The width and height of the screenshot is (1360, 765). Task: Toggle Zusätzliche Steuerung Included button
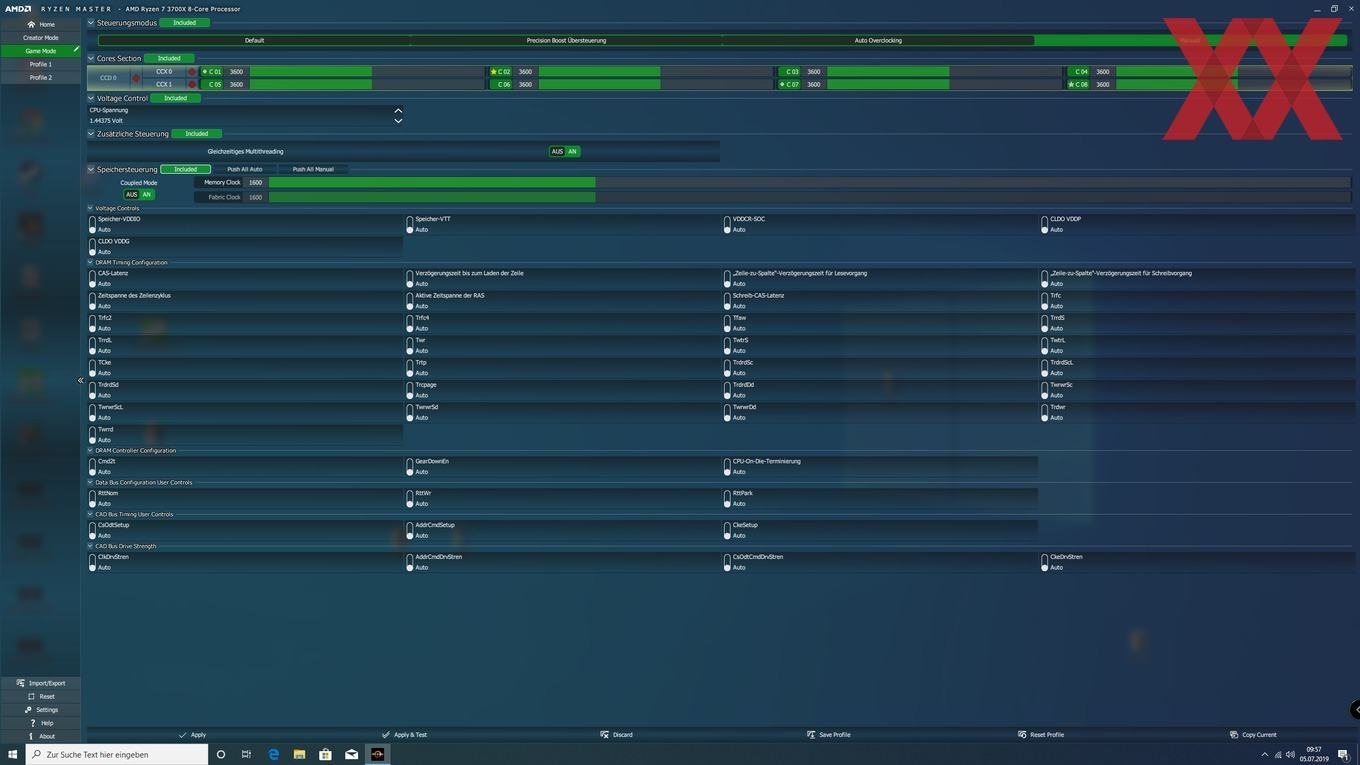(197, 133)
